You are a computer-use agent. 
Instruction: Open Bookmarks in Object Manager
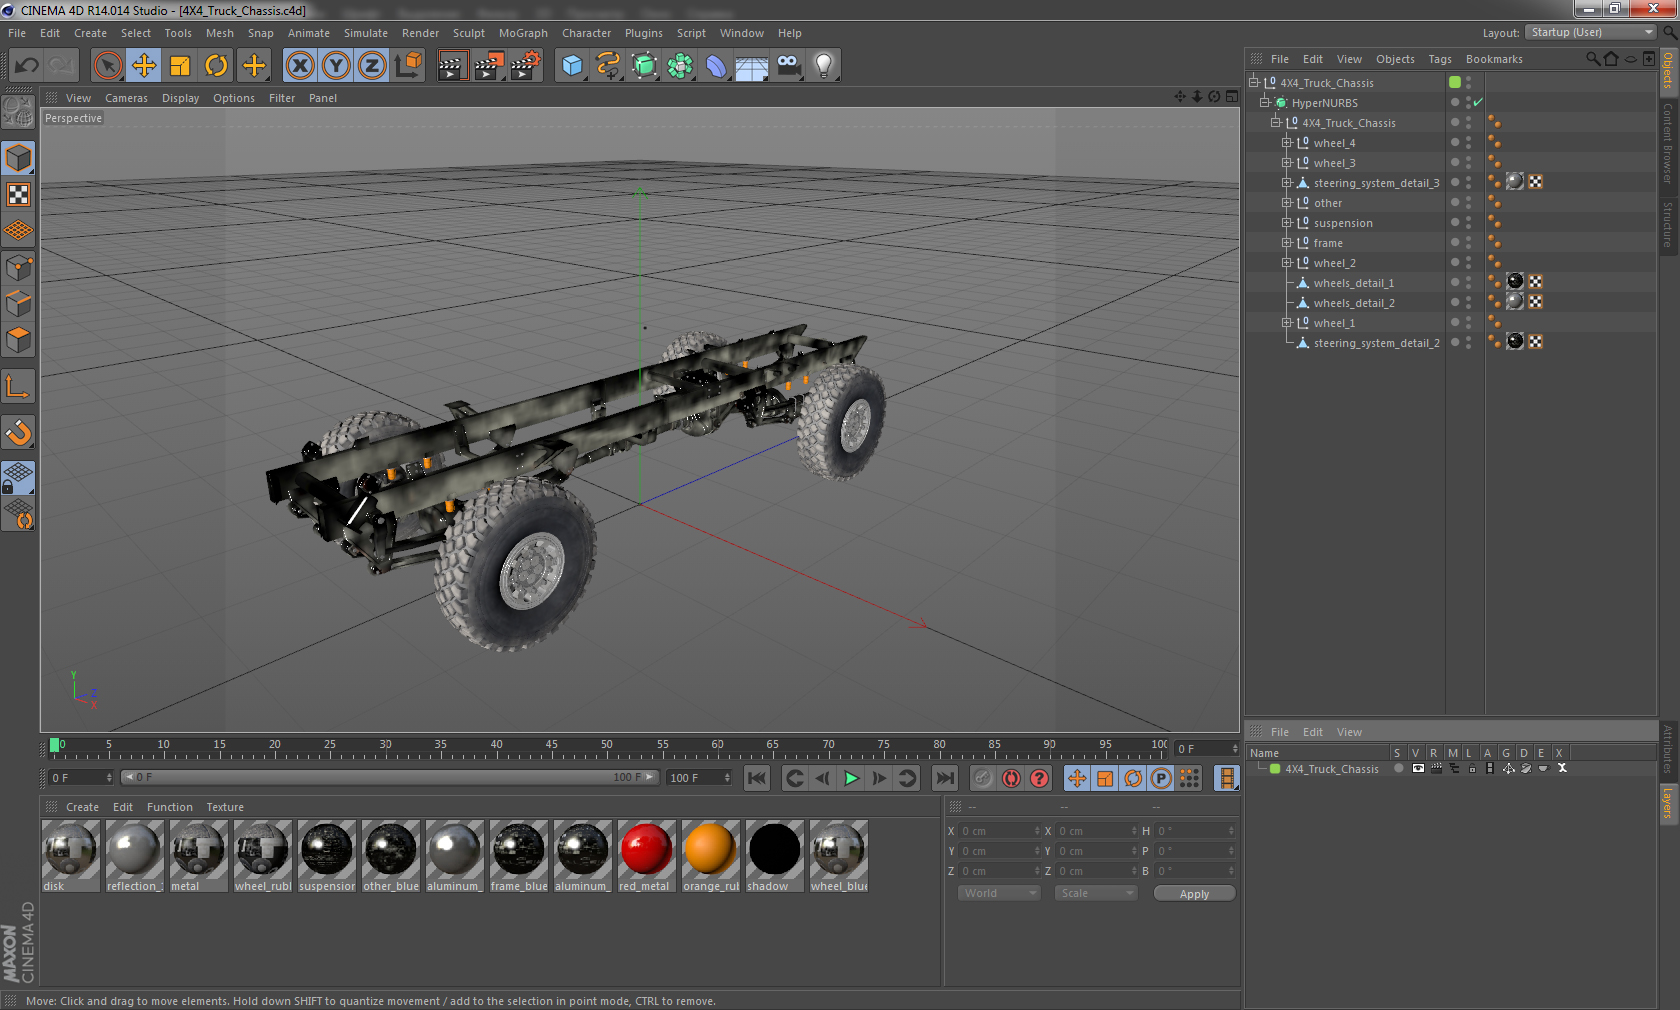[x=1494, y=59]
